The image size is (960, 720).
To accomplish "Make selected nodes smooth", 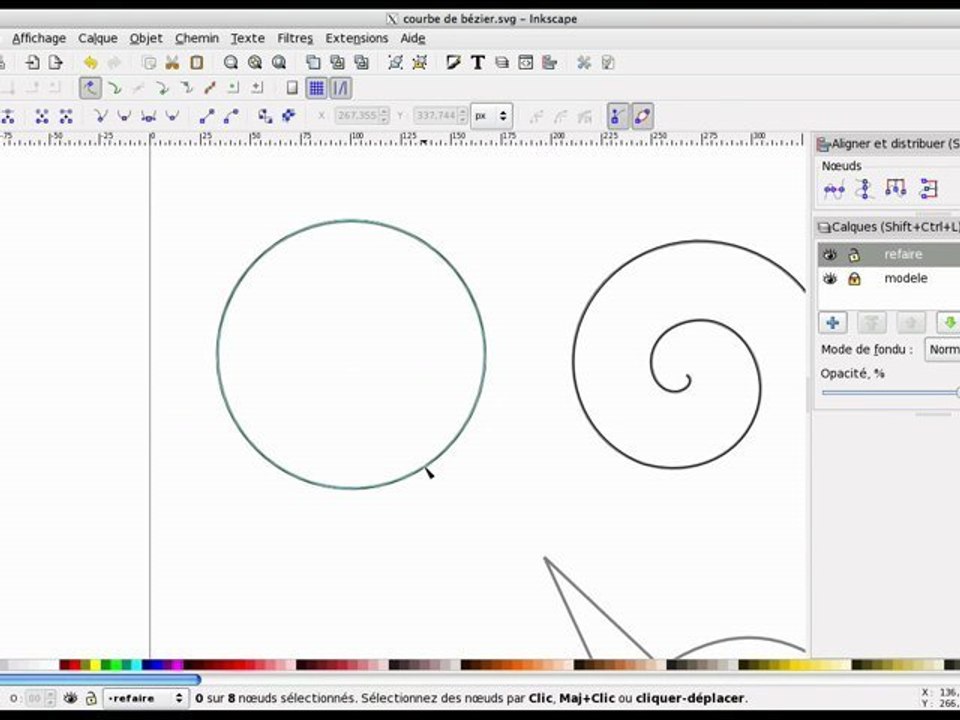I will tap(124, 116).
